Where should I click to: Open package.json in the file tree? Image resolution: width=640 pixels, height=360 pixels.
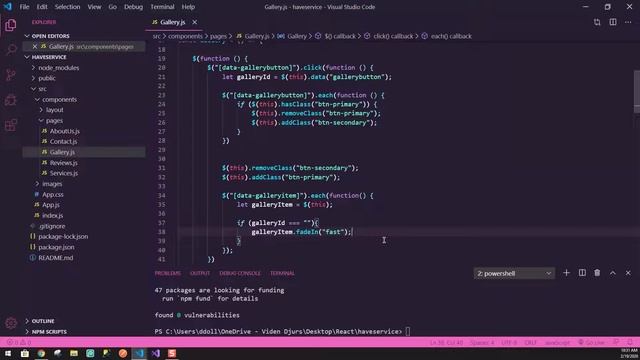coord(56,247)
